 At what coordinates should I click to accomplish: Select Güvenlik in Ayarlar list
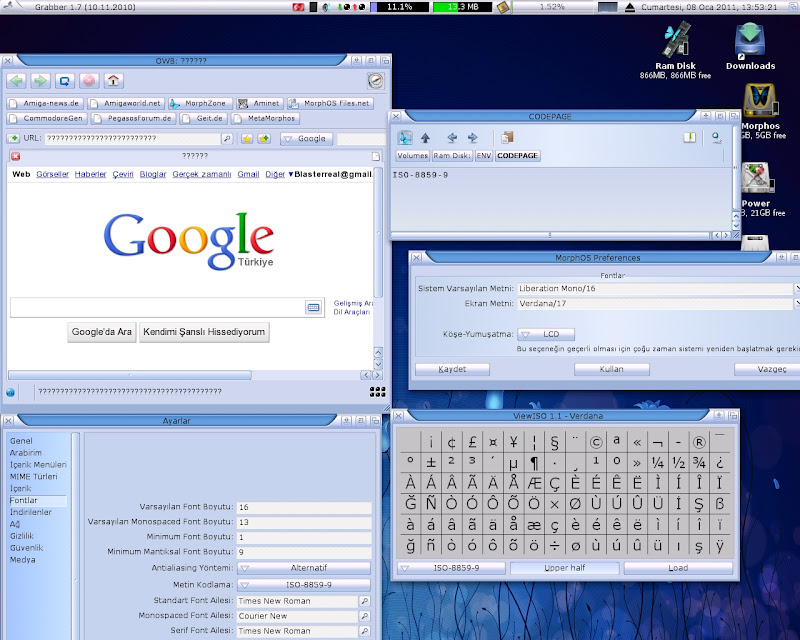click(x=27, y=548)
